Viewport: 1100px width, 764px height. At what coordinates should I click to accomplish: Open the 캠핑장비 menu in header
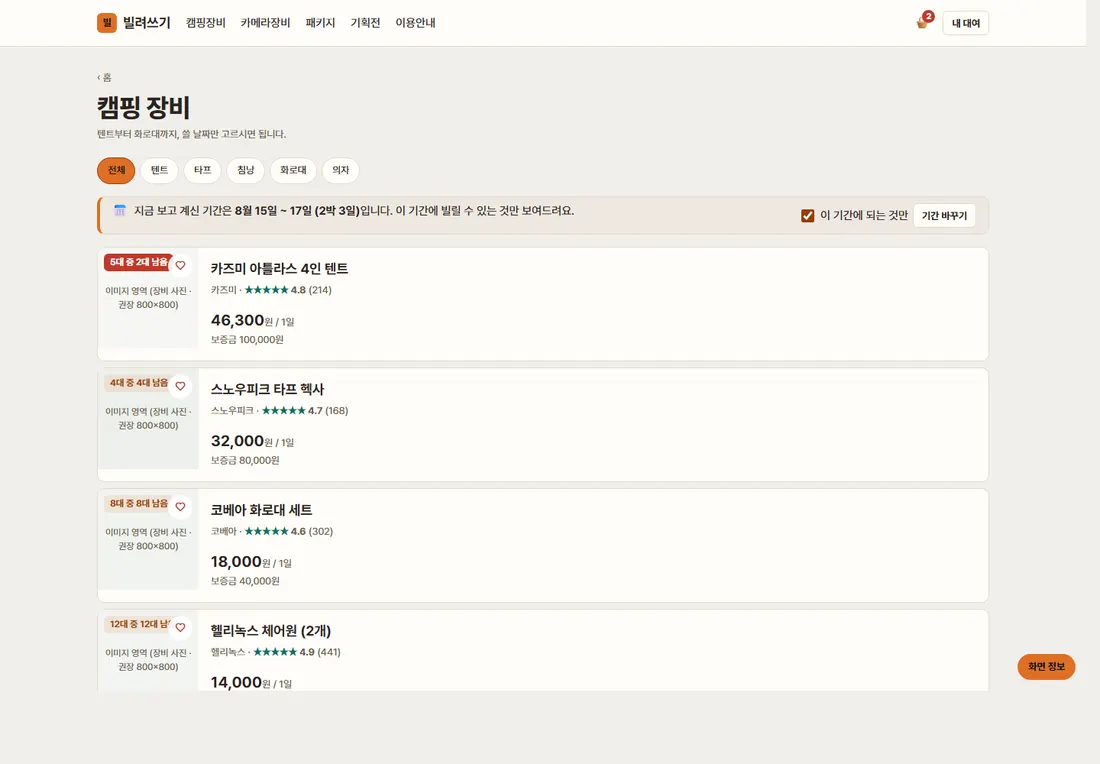point(206,23)
